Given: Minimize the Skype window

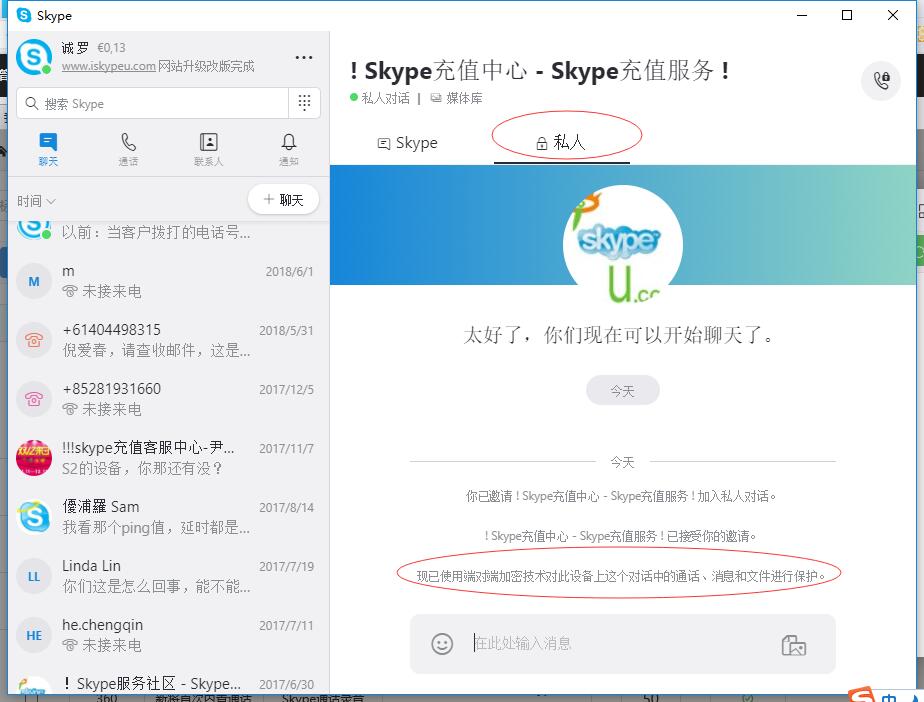Looking at the screenshot, I should pos(801,15).
